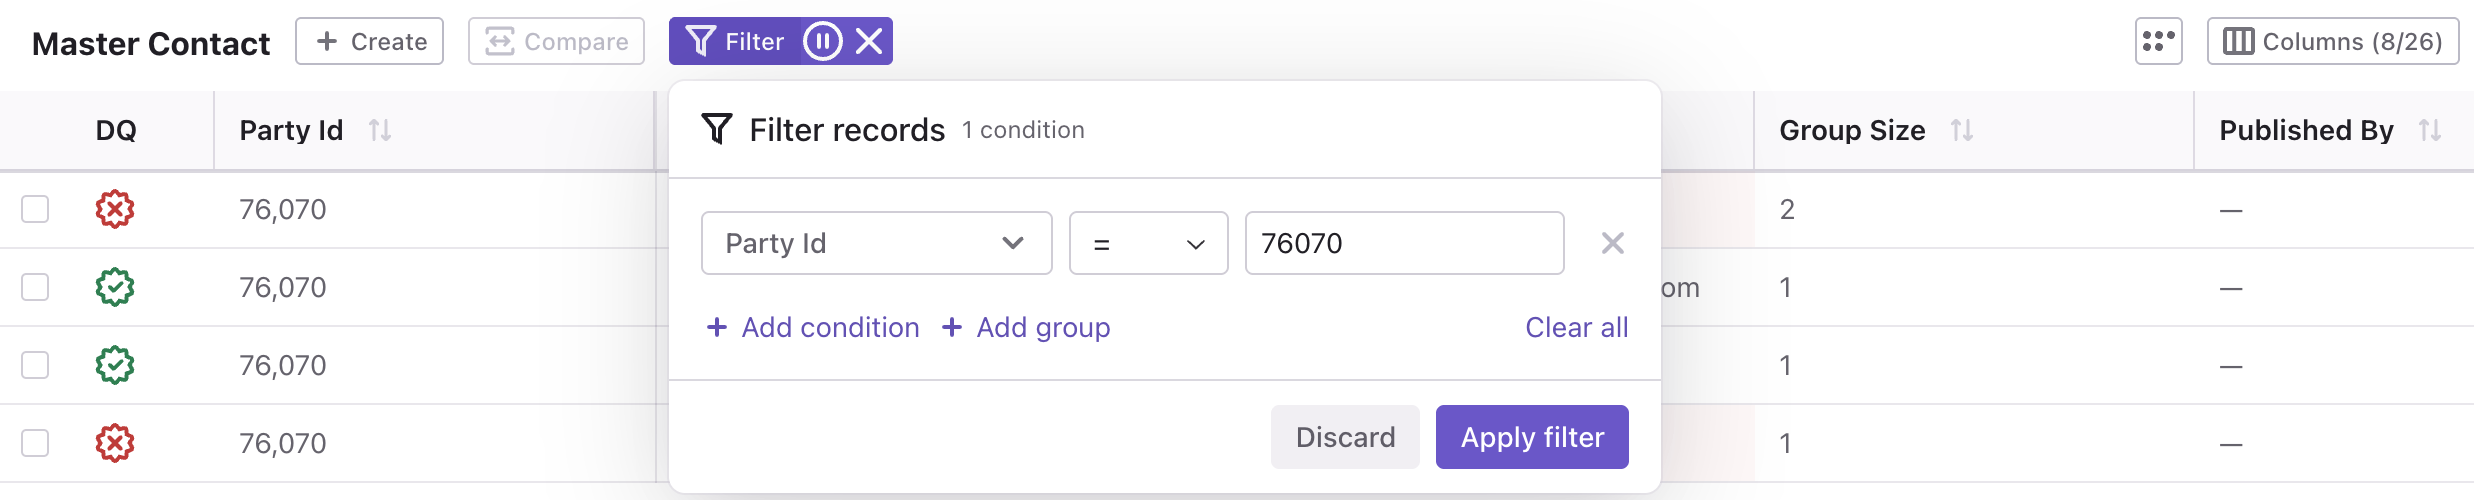Click green valid DQ badge in second row

[115, 287]
